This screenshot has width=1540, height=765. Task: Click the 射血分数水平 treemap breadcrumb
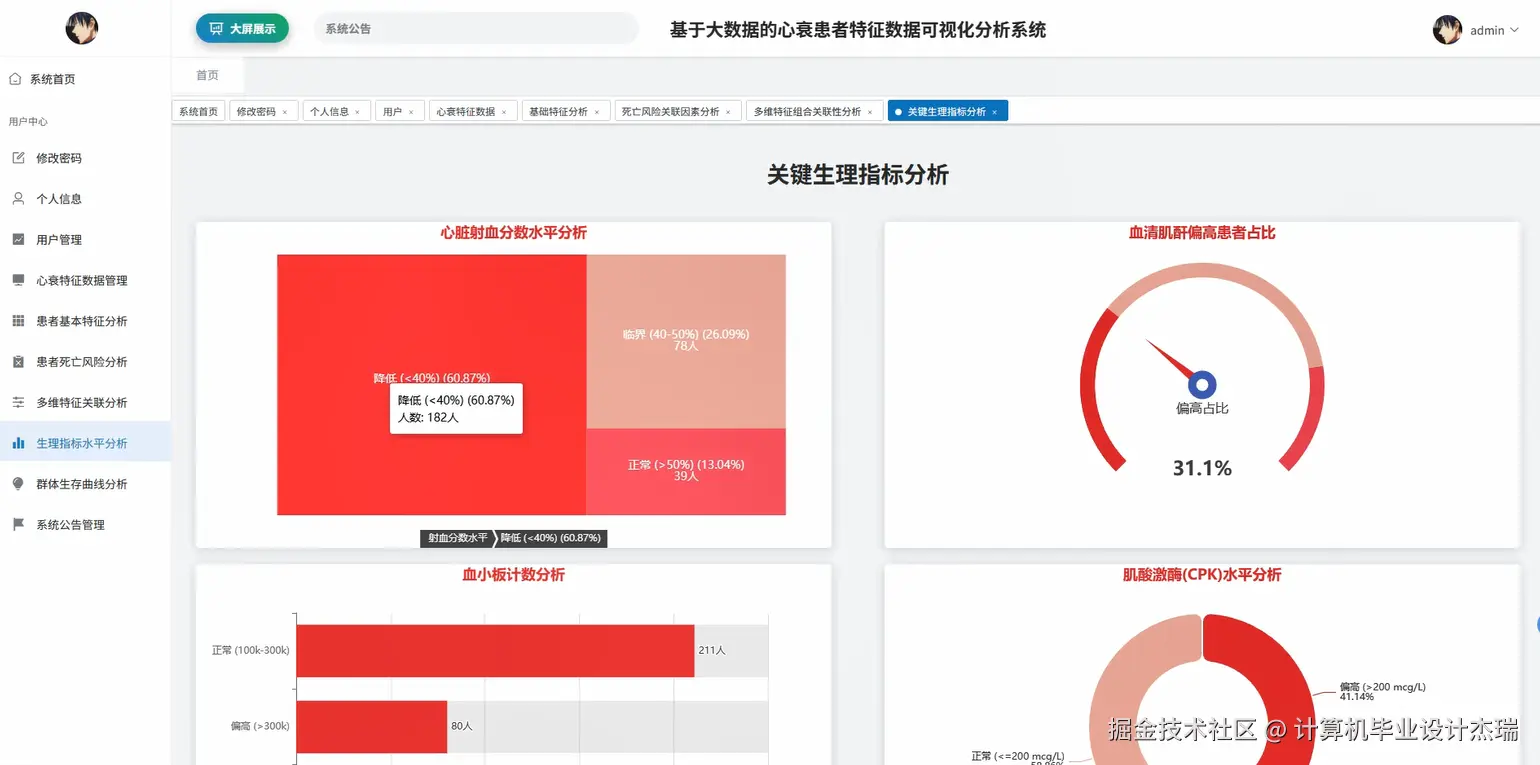click(458, 538)
